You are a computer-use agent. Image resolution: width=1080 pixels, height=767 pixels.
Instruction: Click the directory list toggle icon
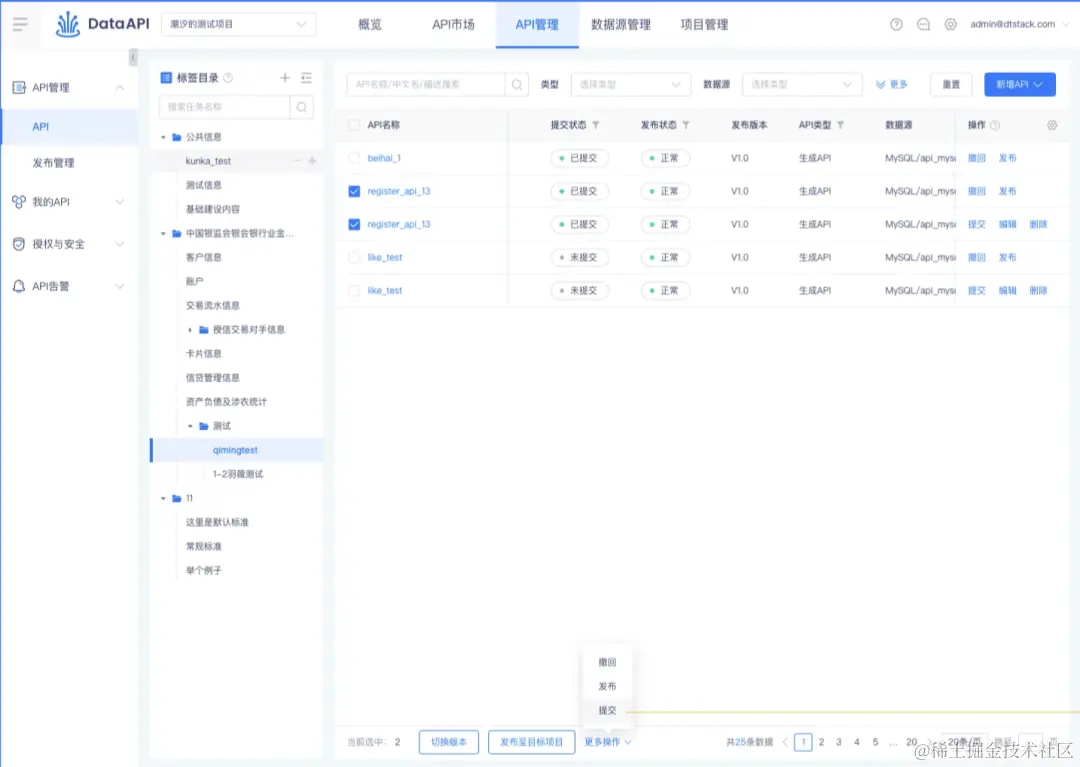[307, 78]
